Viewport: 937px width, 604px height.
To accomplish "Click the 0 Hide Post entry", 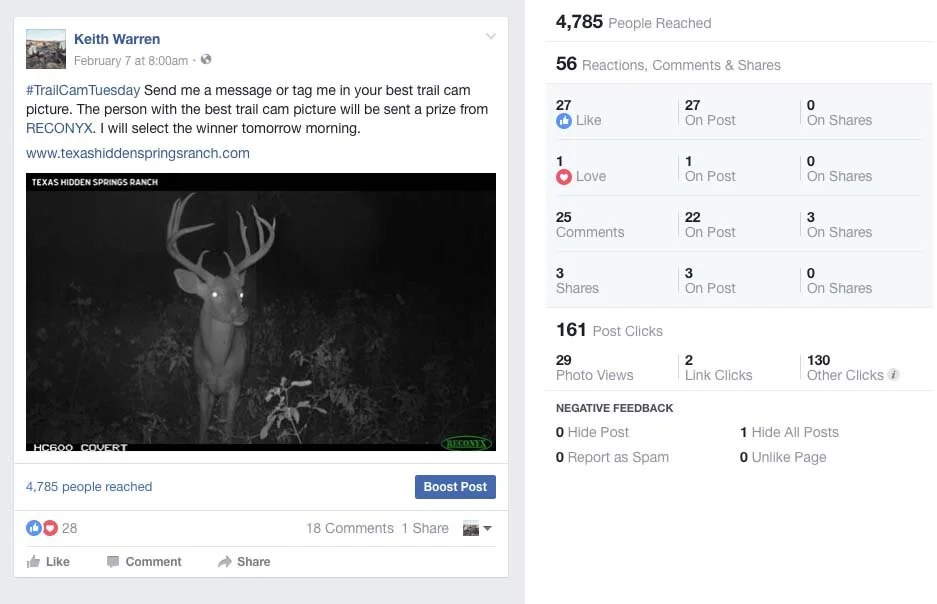I will pos(592,432).
